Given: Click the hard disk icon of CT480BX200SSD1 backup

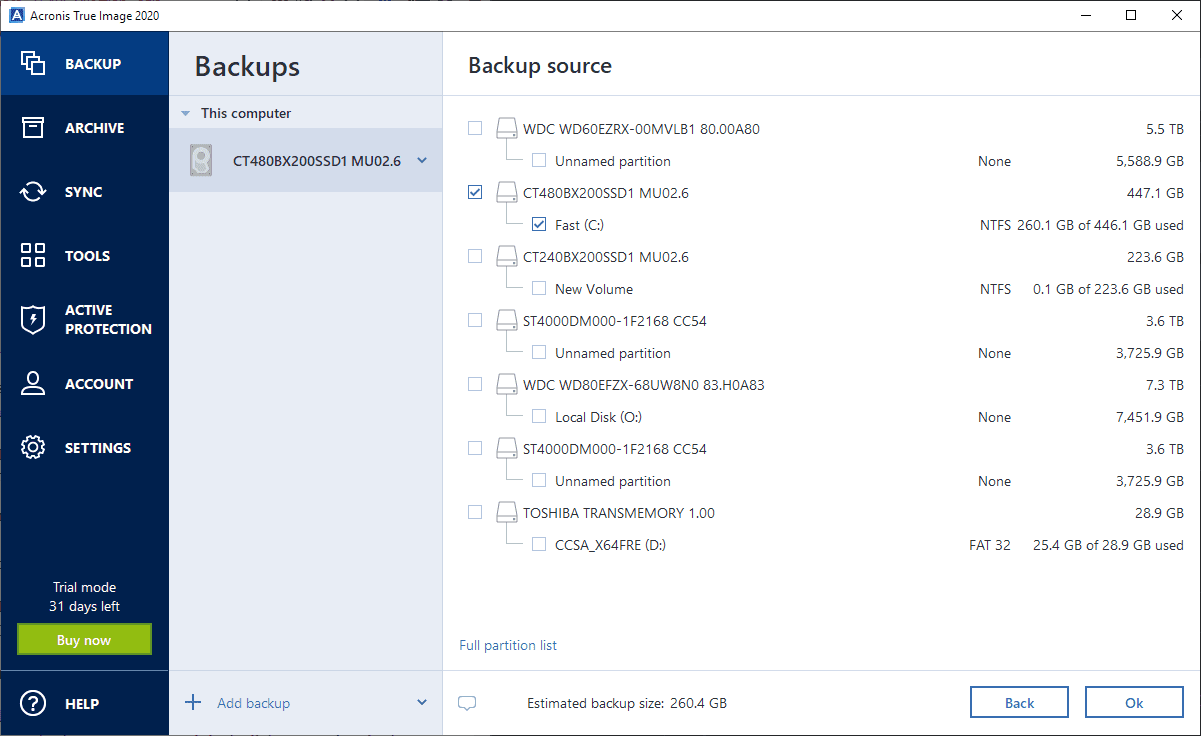Looking at the screenshot, I should (201, 160).
